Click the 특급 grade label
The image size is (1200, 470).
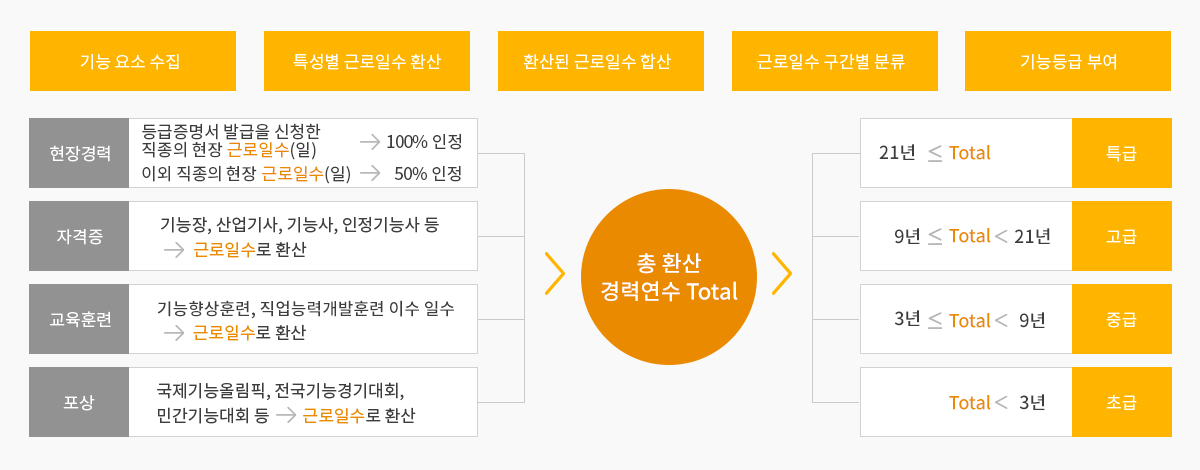1121,153
